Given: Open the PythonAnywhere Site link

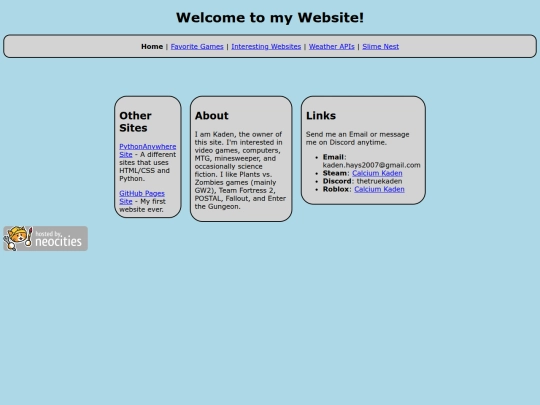Looking at the screenshot, I should (147, 150).
